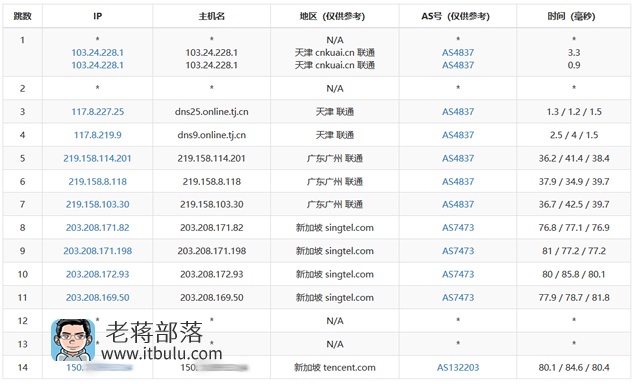Select hostname text 219.158.114.201

[x=211, y=158]
